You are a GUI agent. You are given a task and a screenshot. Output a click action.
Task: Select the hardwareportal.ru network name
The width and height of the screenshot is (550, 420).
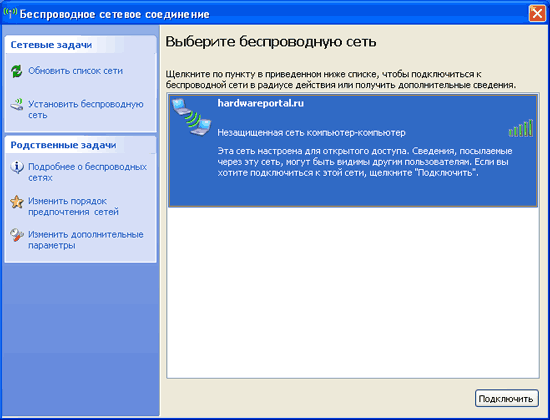click(261, 103)
